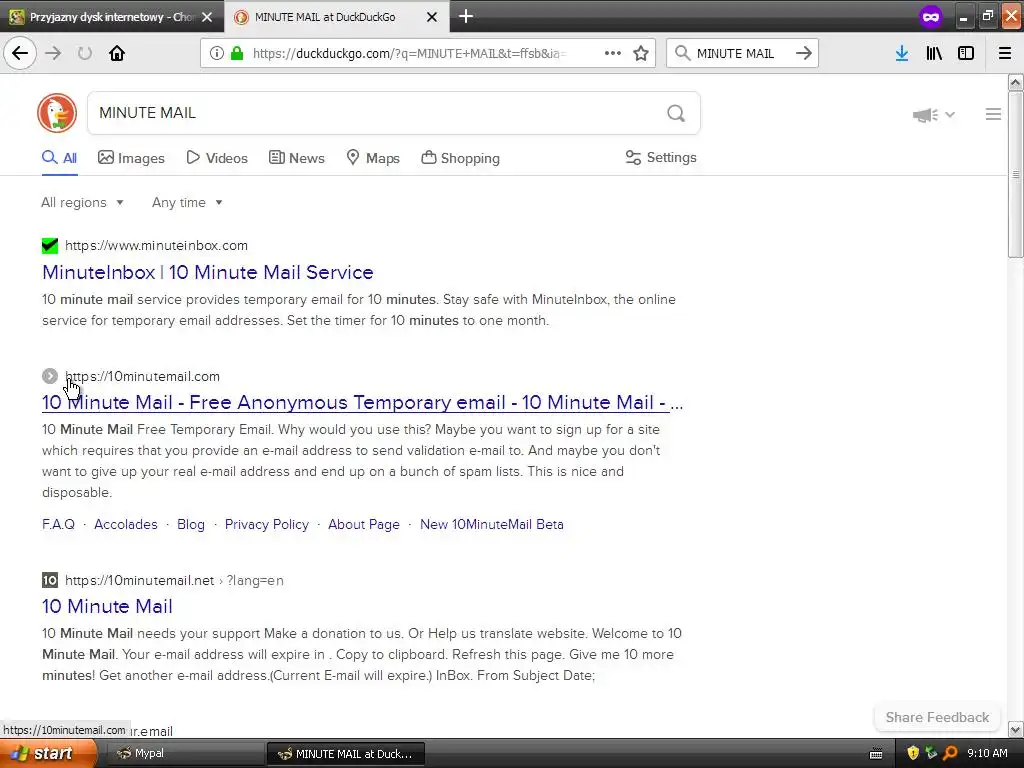Open the Accolades sitelink
The image size is (1024, 768).
click(x=126, y=524)
